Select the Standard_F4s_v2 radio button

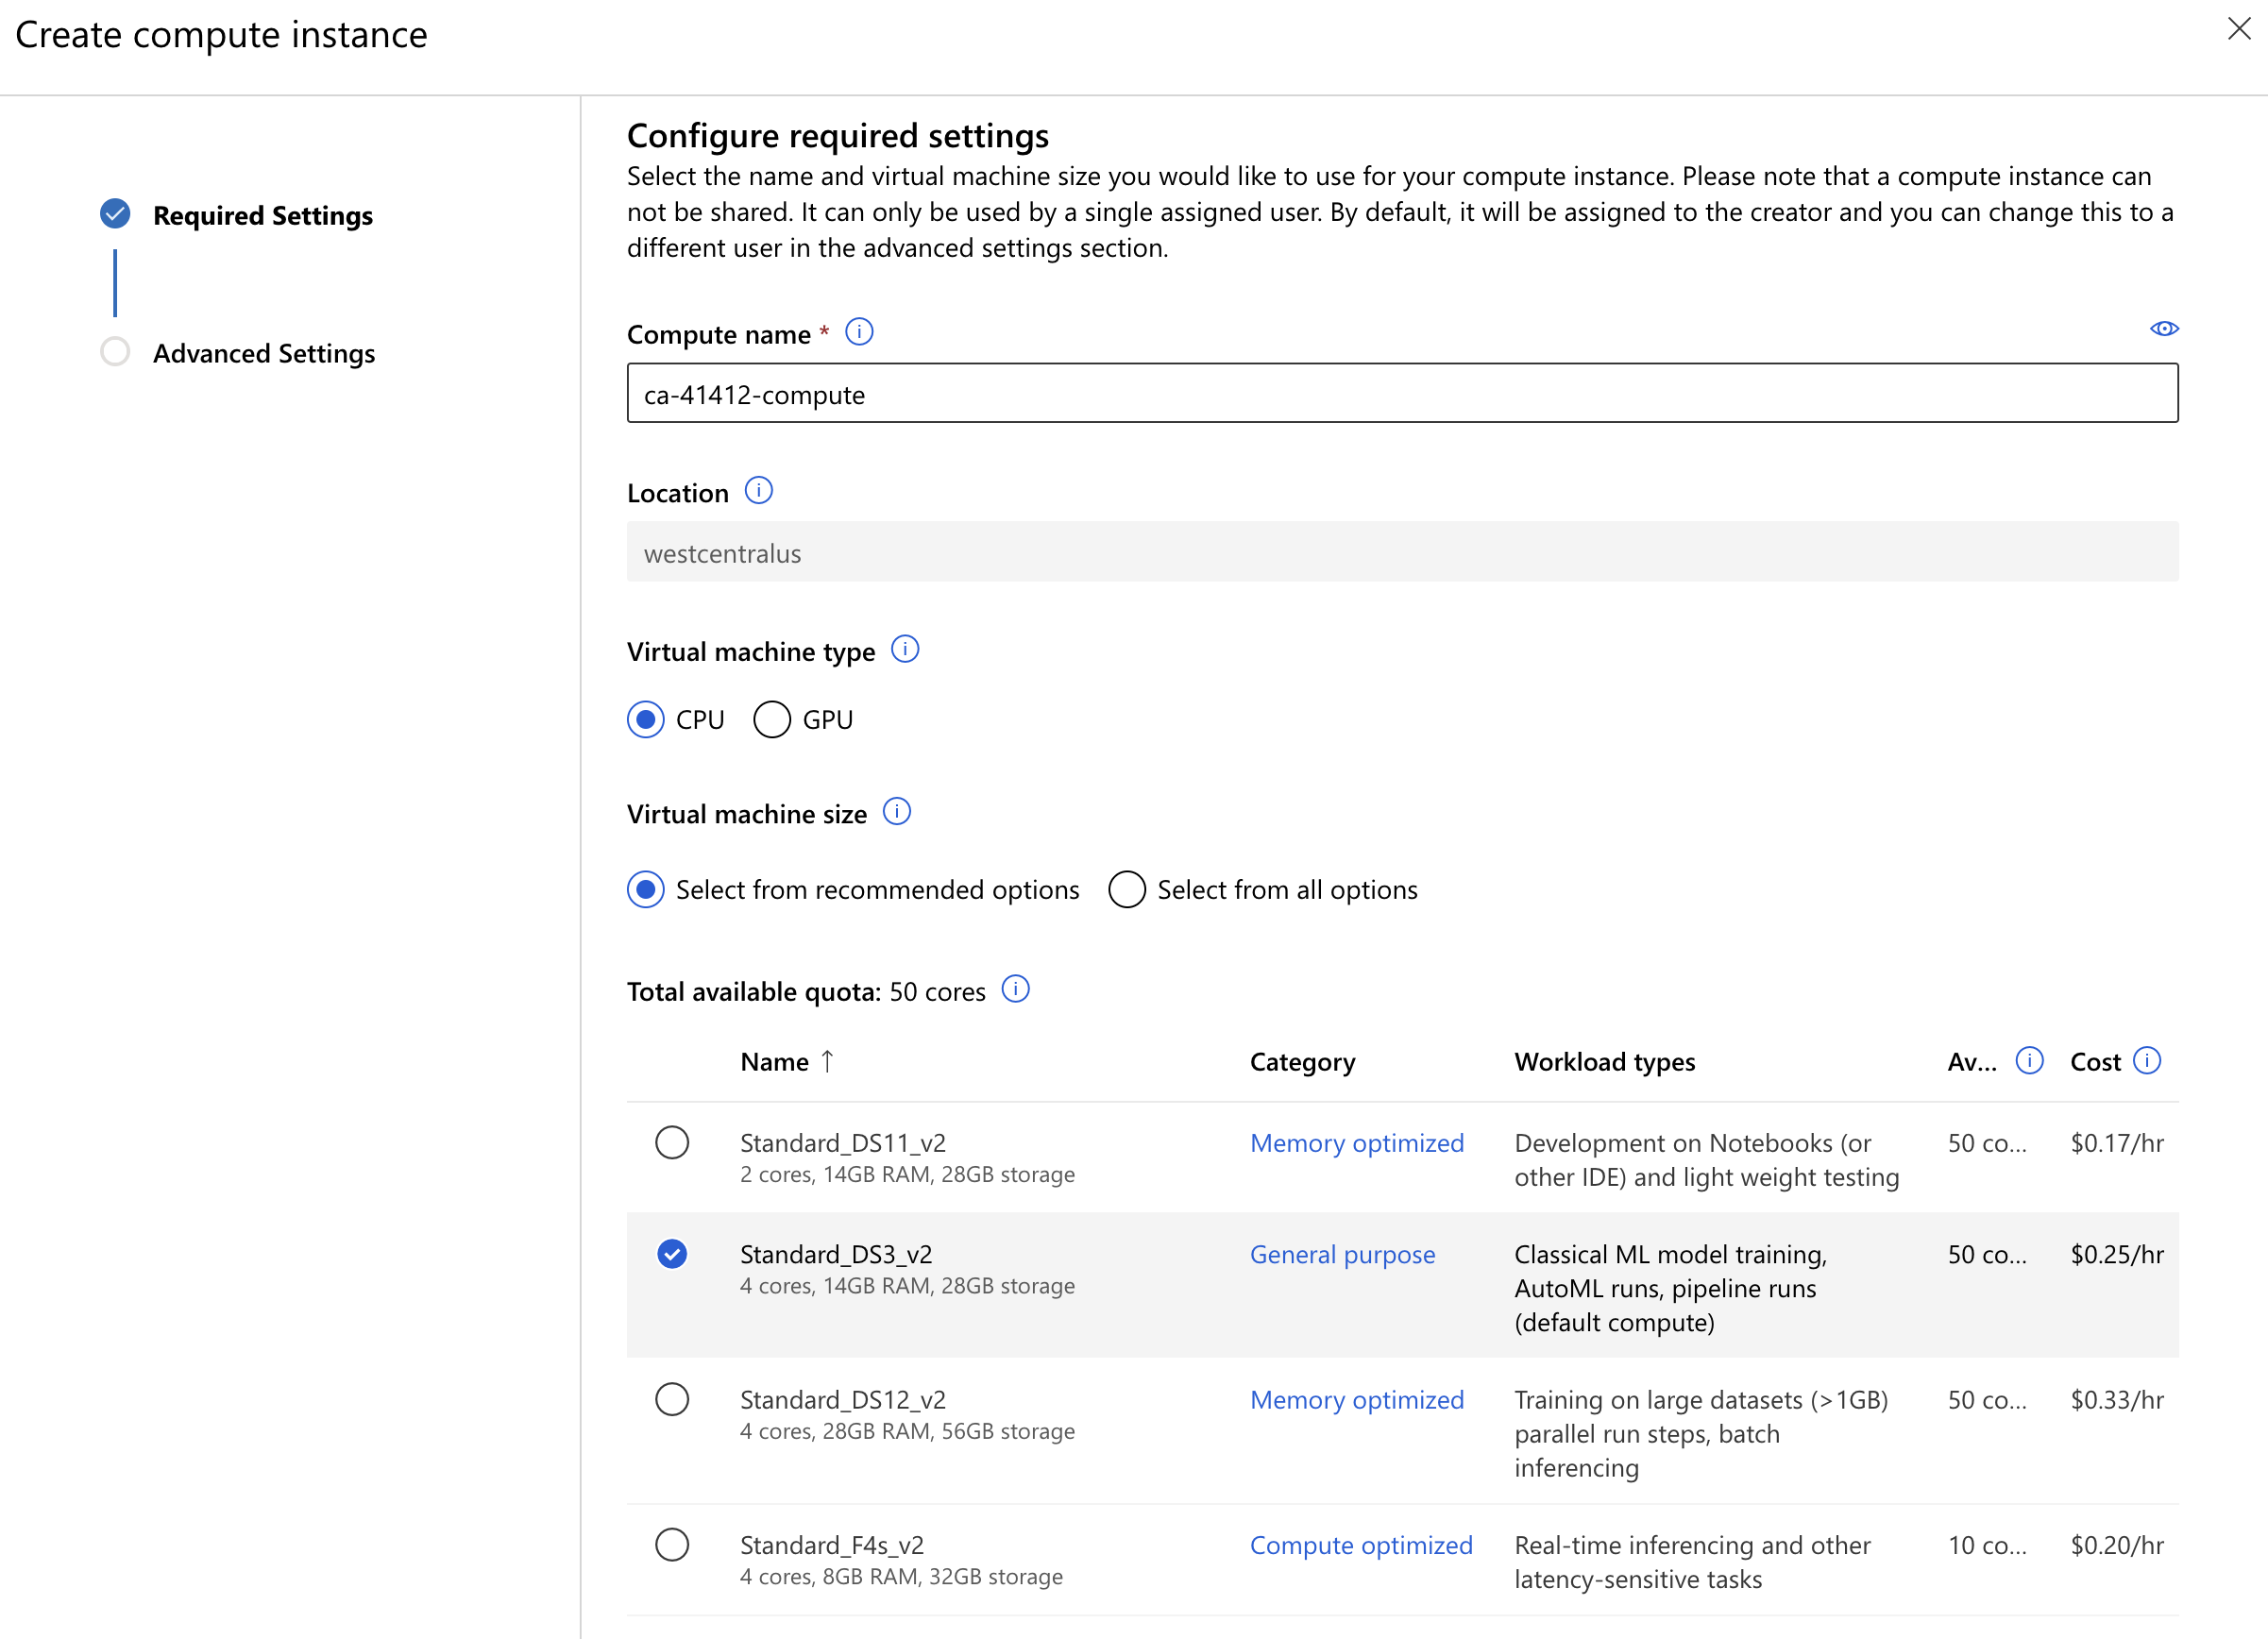[672, 1544]
